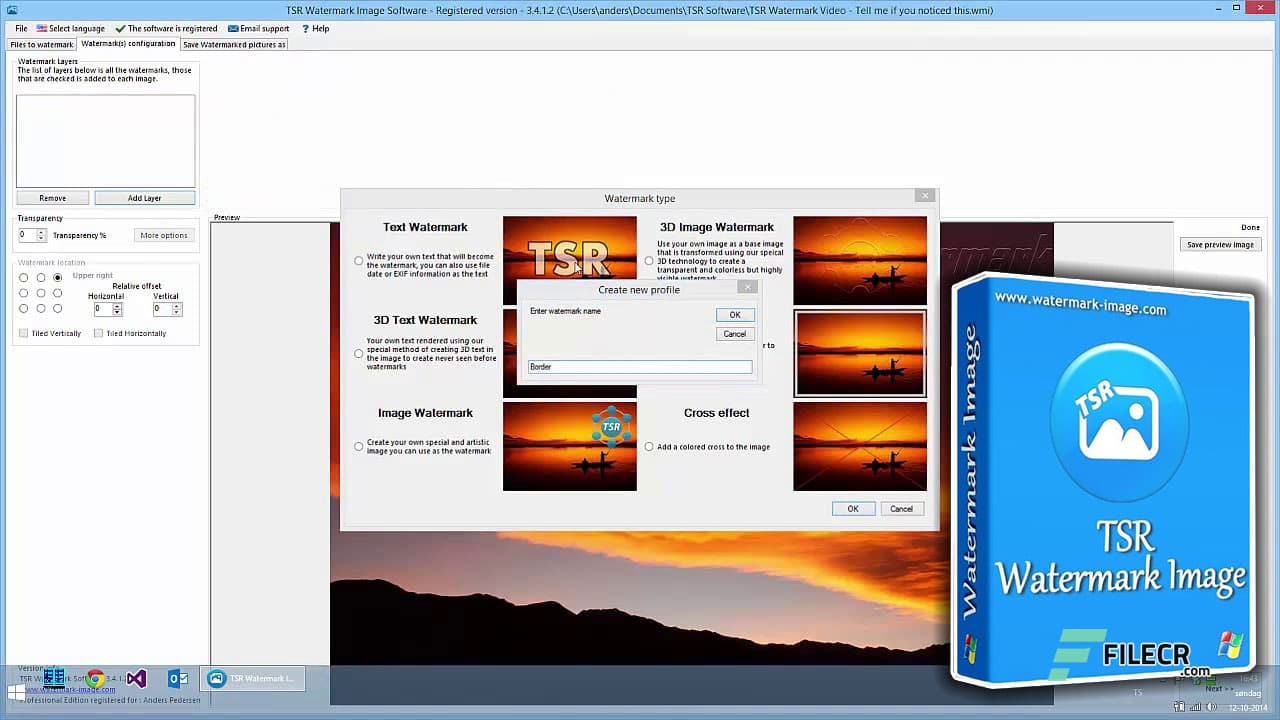The width and height of the screenshot is (1280, 720).
Task: Select the lower center watermark location radio
Action: pyautogui.click(x=41, y=308)
